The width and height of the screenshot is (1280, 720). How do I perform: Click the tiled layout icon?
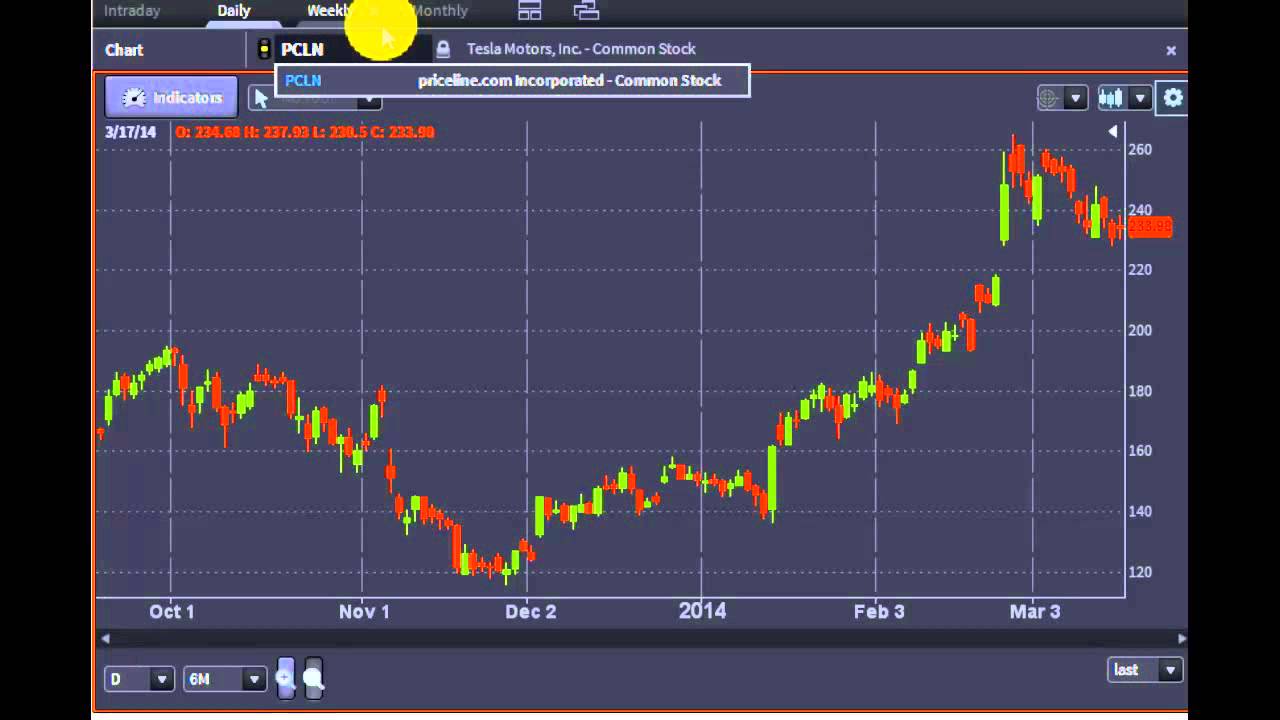pyautogui.click(x=530, y=11)
